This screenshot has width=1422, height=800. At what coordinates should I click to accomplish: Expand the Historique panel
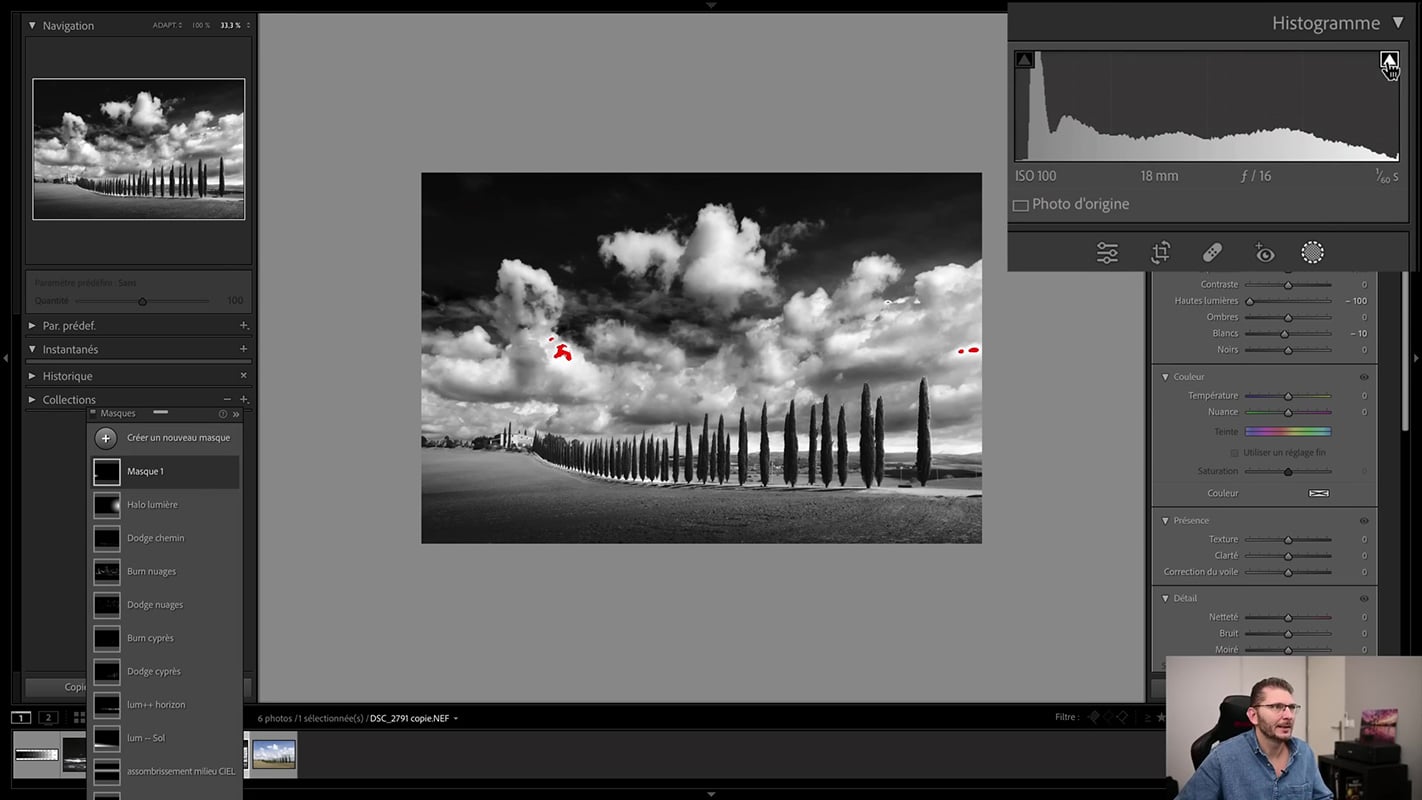[32, 376]
